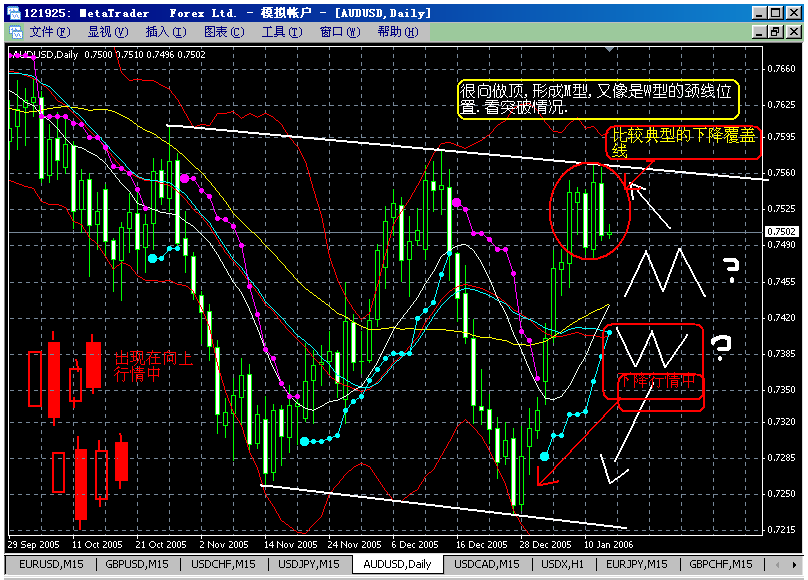The image size is (808, 580).
Task: Click the 0.7215 price scale label
Action: click(781, 530)
